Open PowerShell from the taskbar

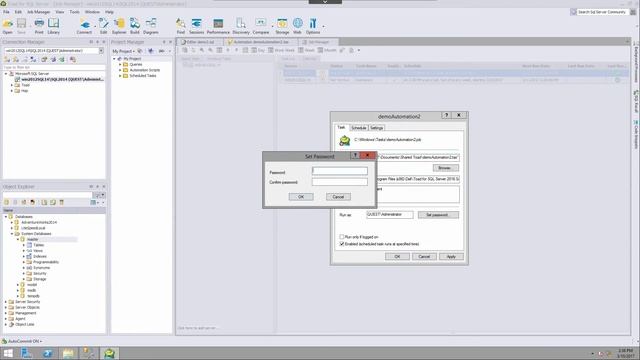48,353
